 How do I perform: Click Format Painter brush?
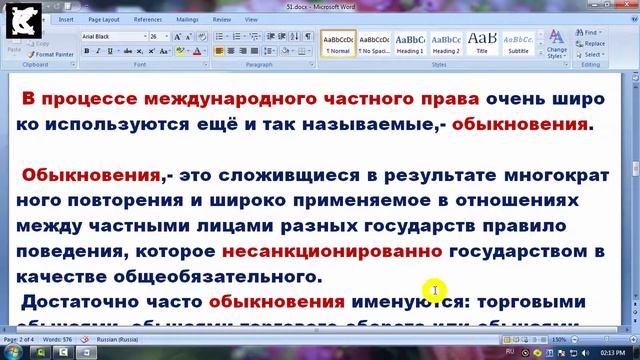(51, 54)
